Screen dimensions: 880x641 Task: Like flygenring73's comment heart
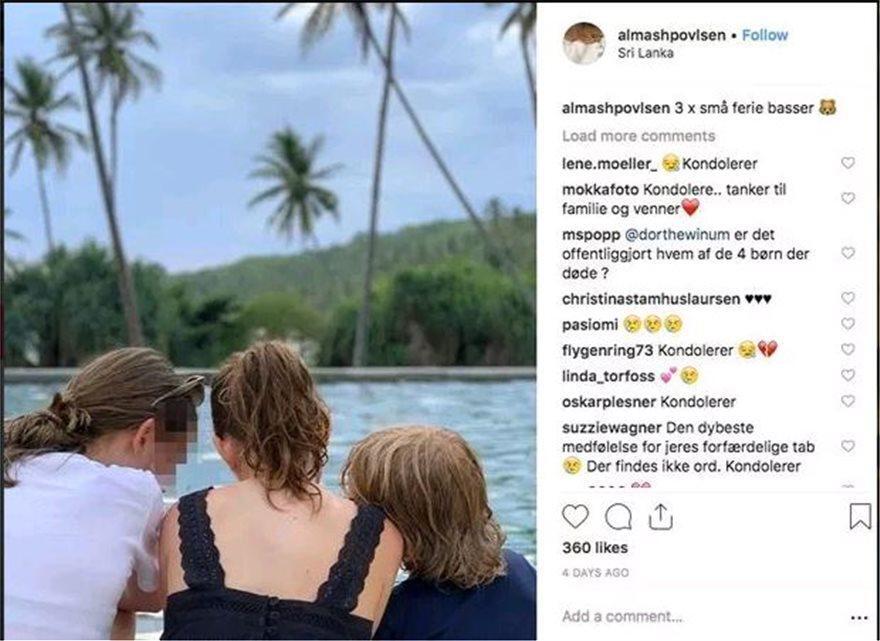point(848,350)
